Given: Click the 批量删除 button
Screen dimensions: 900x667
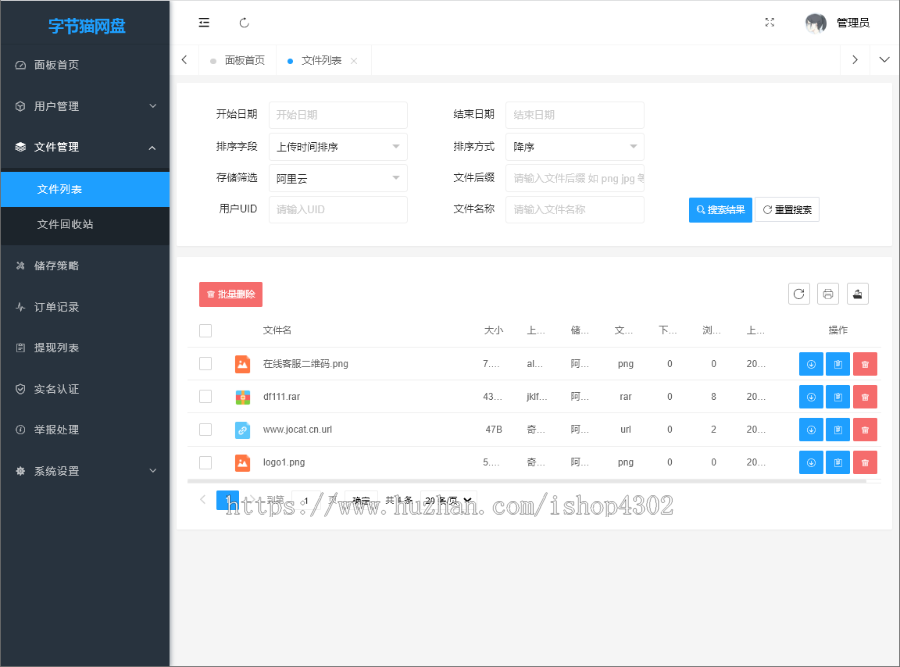Looking at the screenshot, I should (x=231, y=294).
